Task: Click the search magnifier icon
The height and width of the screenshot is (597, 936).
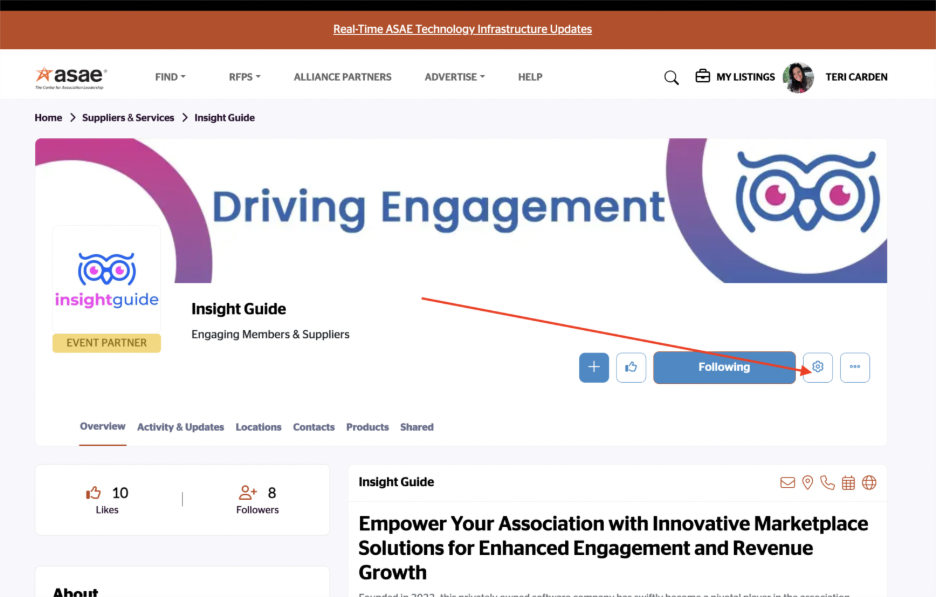Action: coord(671,78)
